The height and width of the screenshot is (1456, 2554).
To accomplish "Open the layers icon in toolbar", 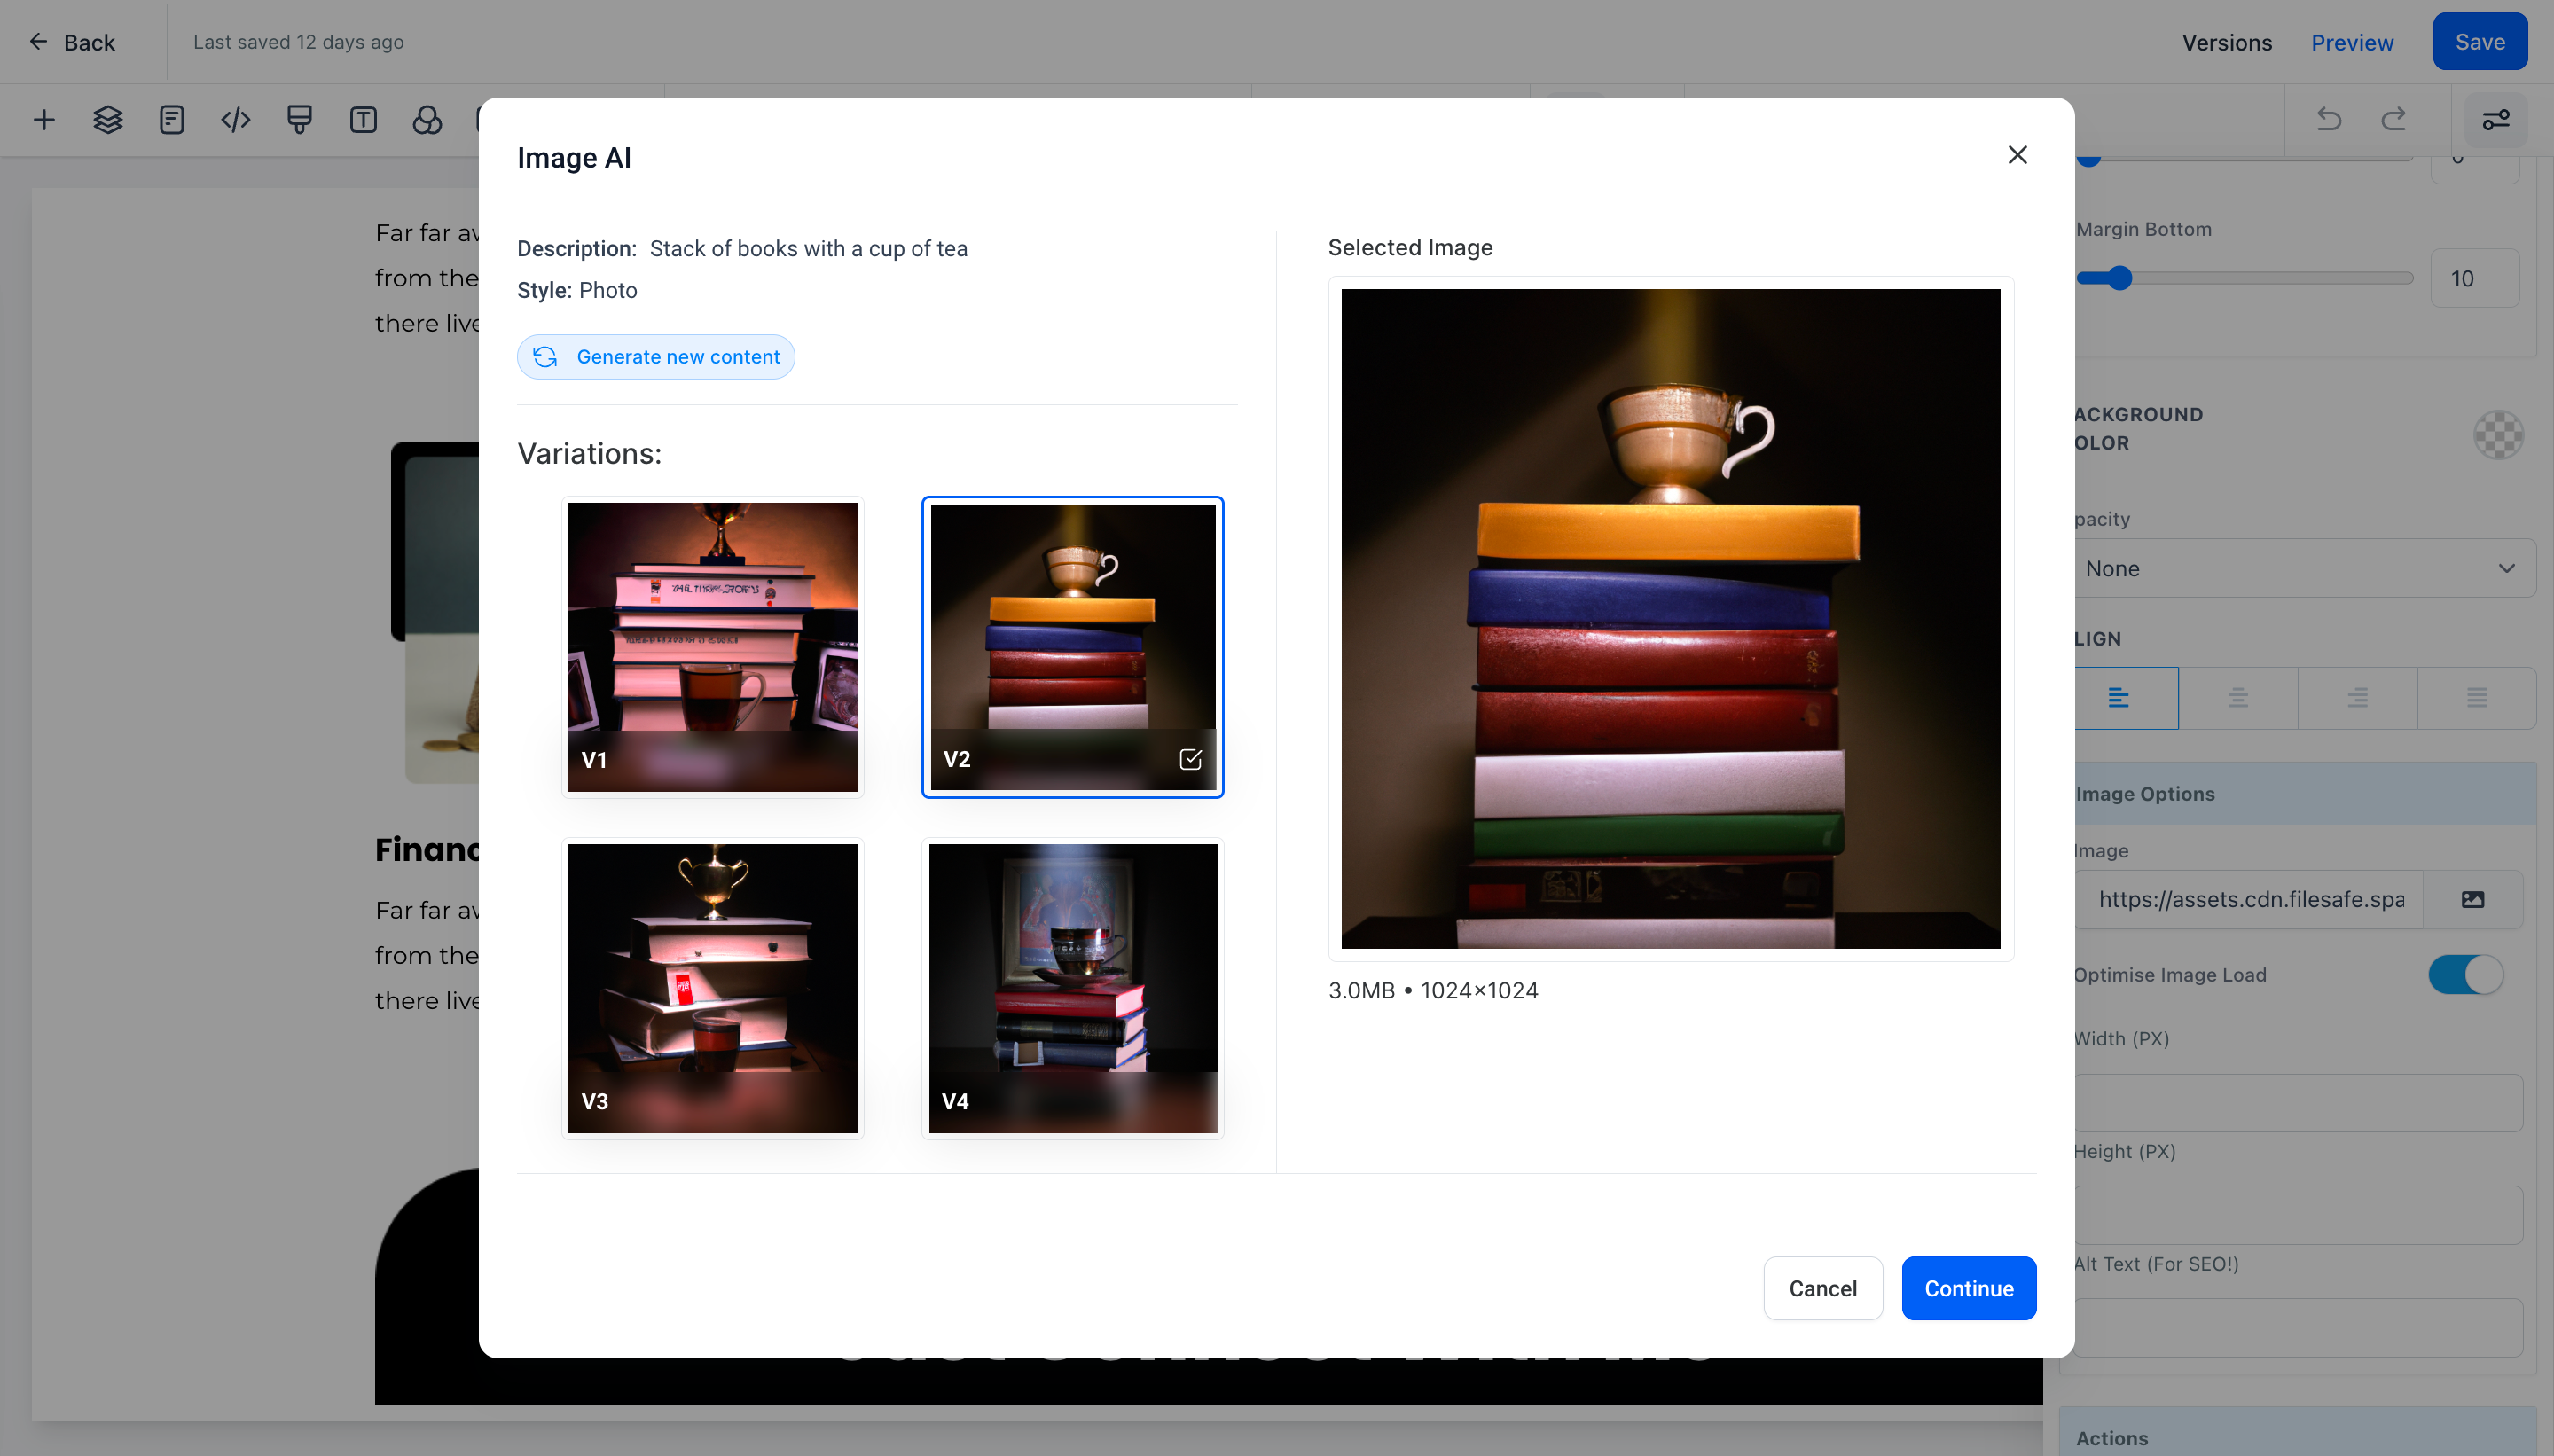I will (x=108, y=120).
